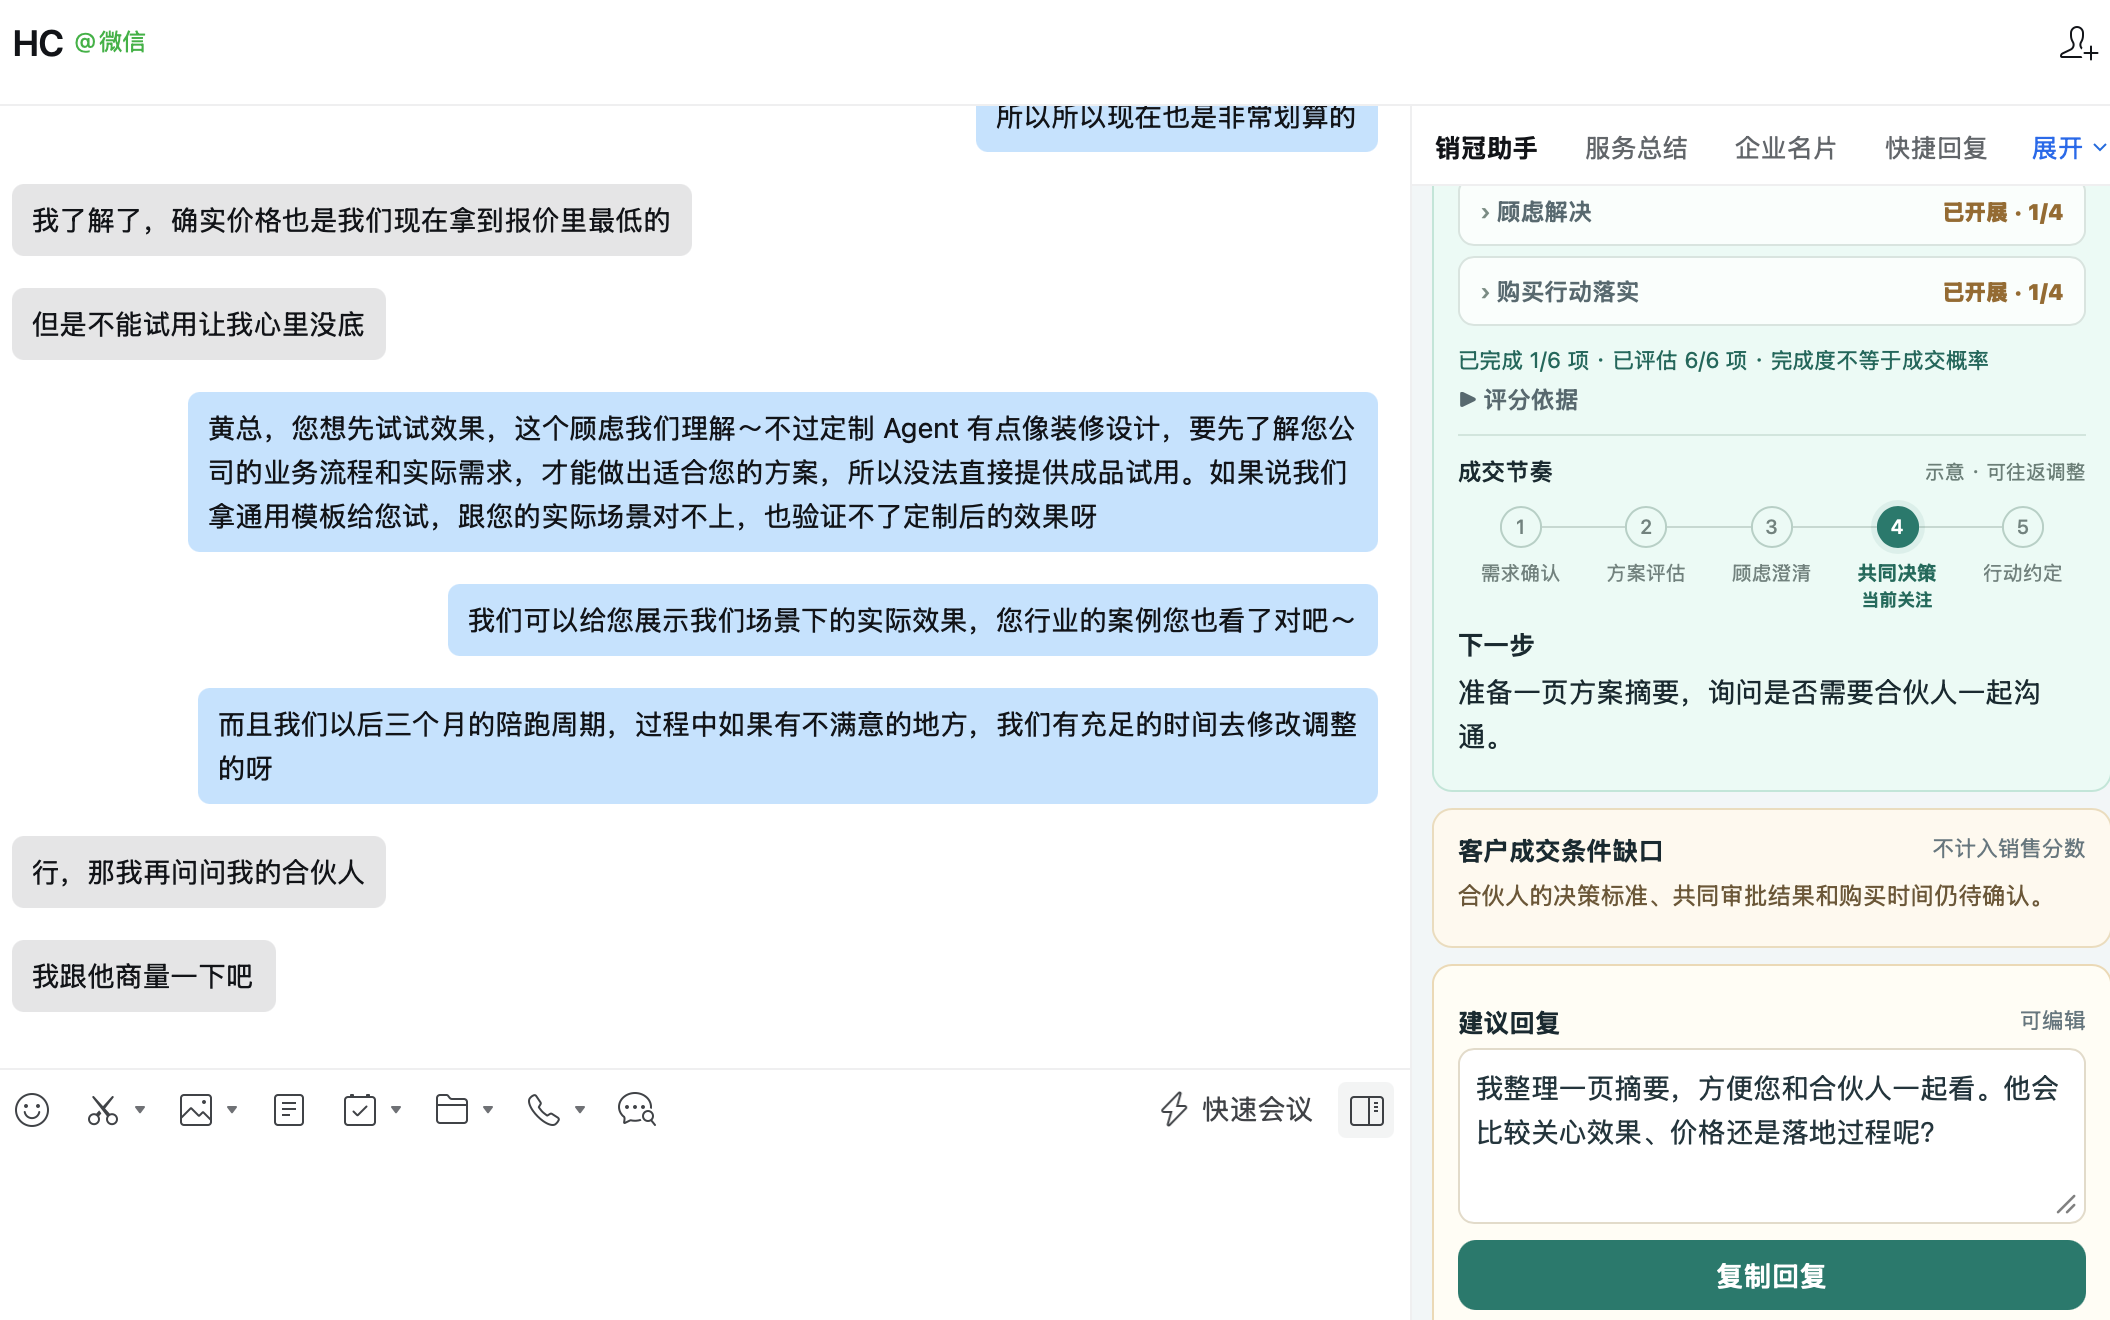Switch to the 服务总结 tab
This screenshot has width=2110, height=1320.
pyautogui.click(x=1636, y=148)
